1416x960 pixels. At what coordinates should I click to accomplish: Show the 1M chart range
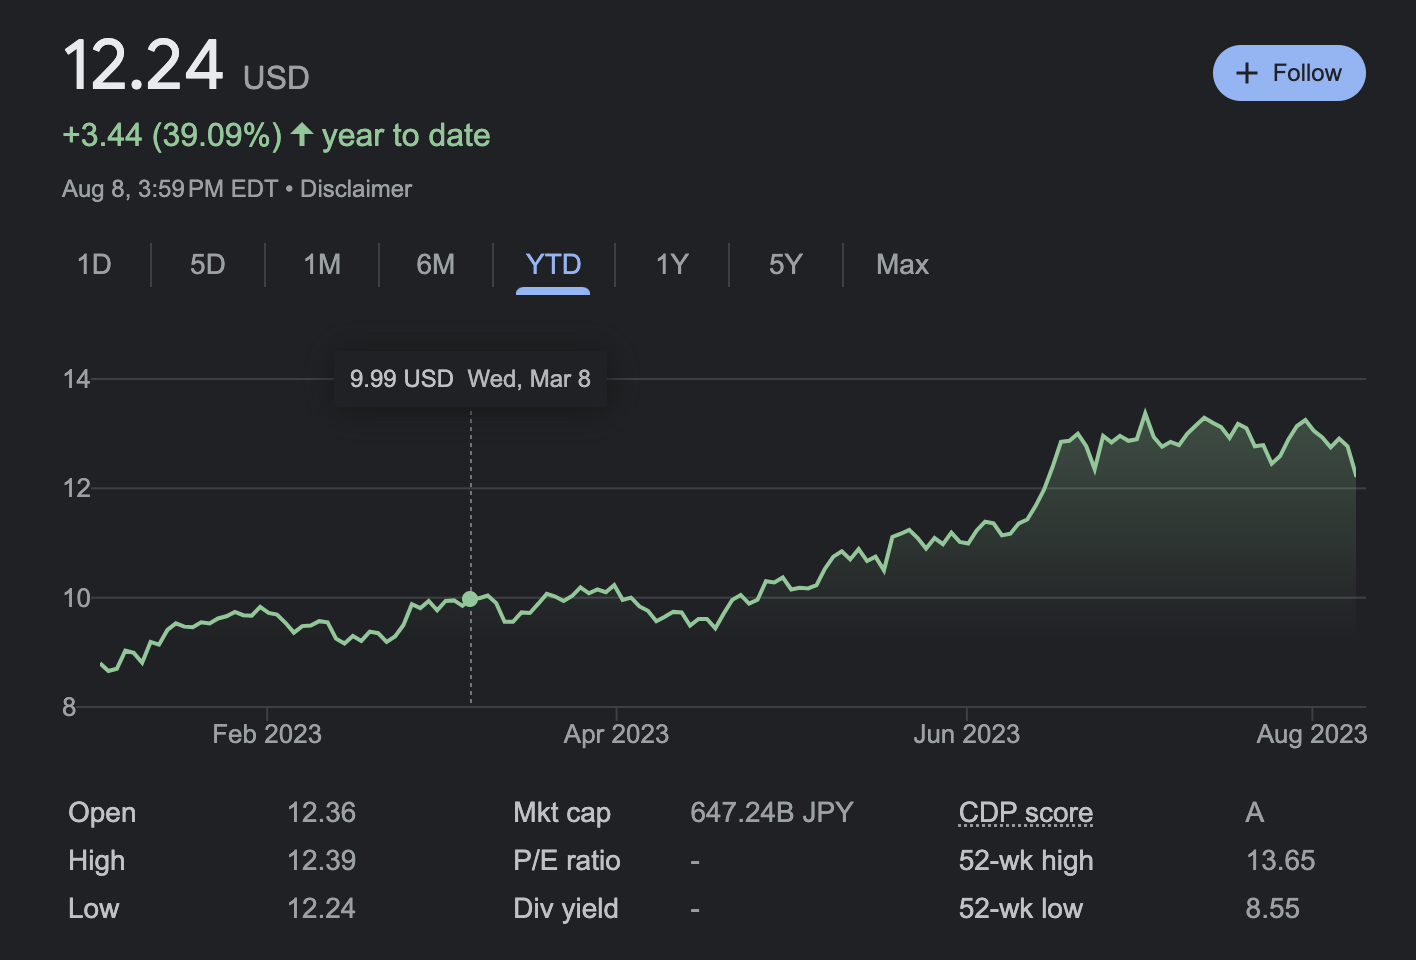click(x=322, y=264)
